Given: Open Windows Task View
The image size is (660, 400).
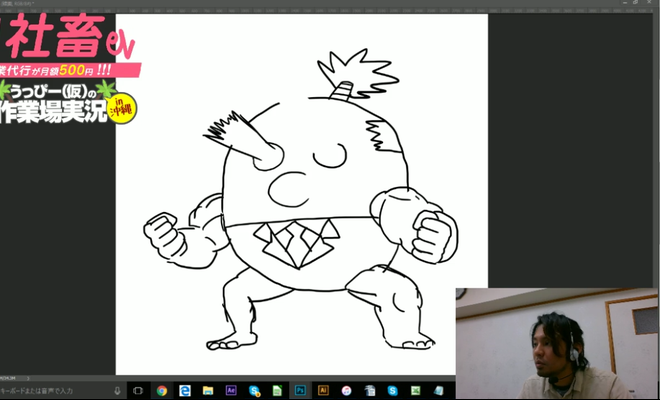Looking at the screenshot, I should click(x=138, y=390).
